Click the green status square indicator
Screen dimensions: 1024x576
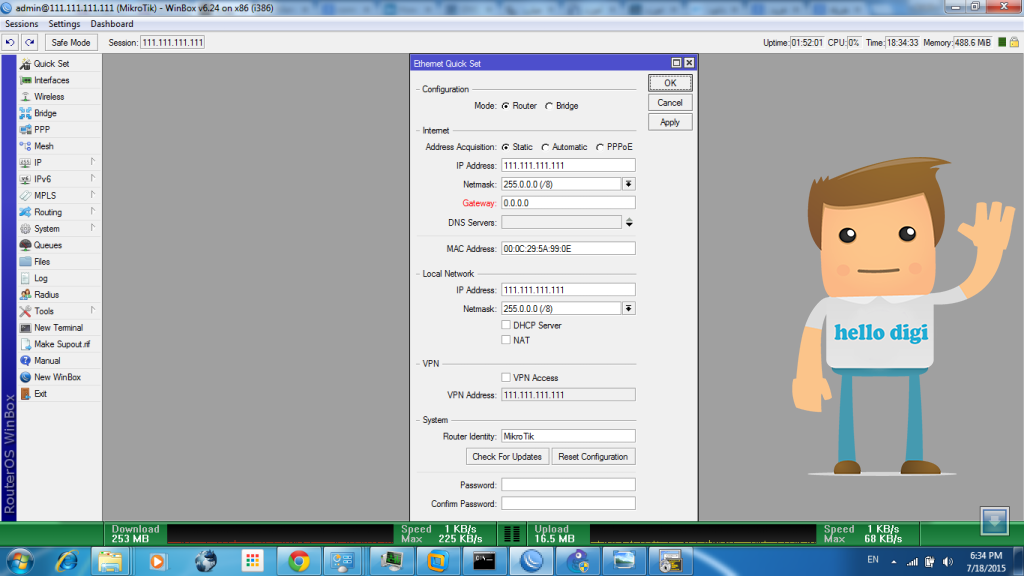(x=1002, y=42)
